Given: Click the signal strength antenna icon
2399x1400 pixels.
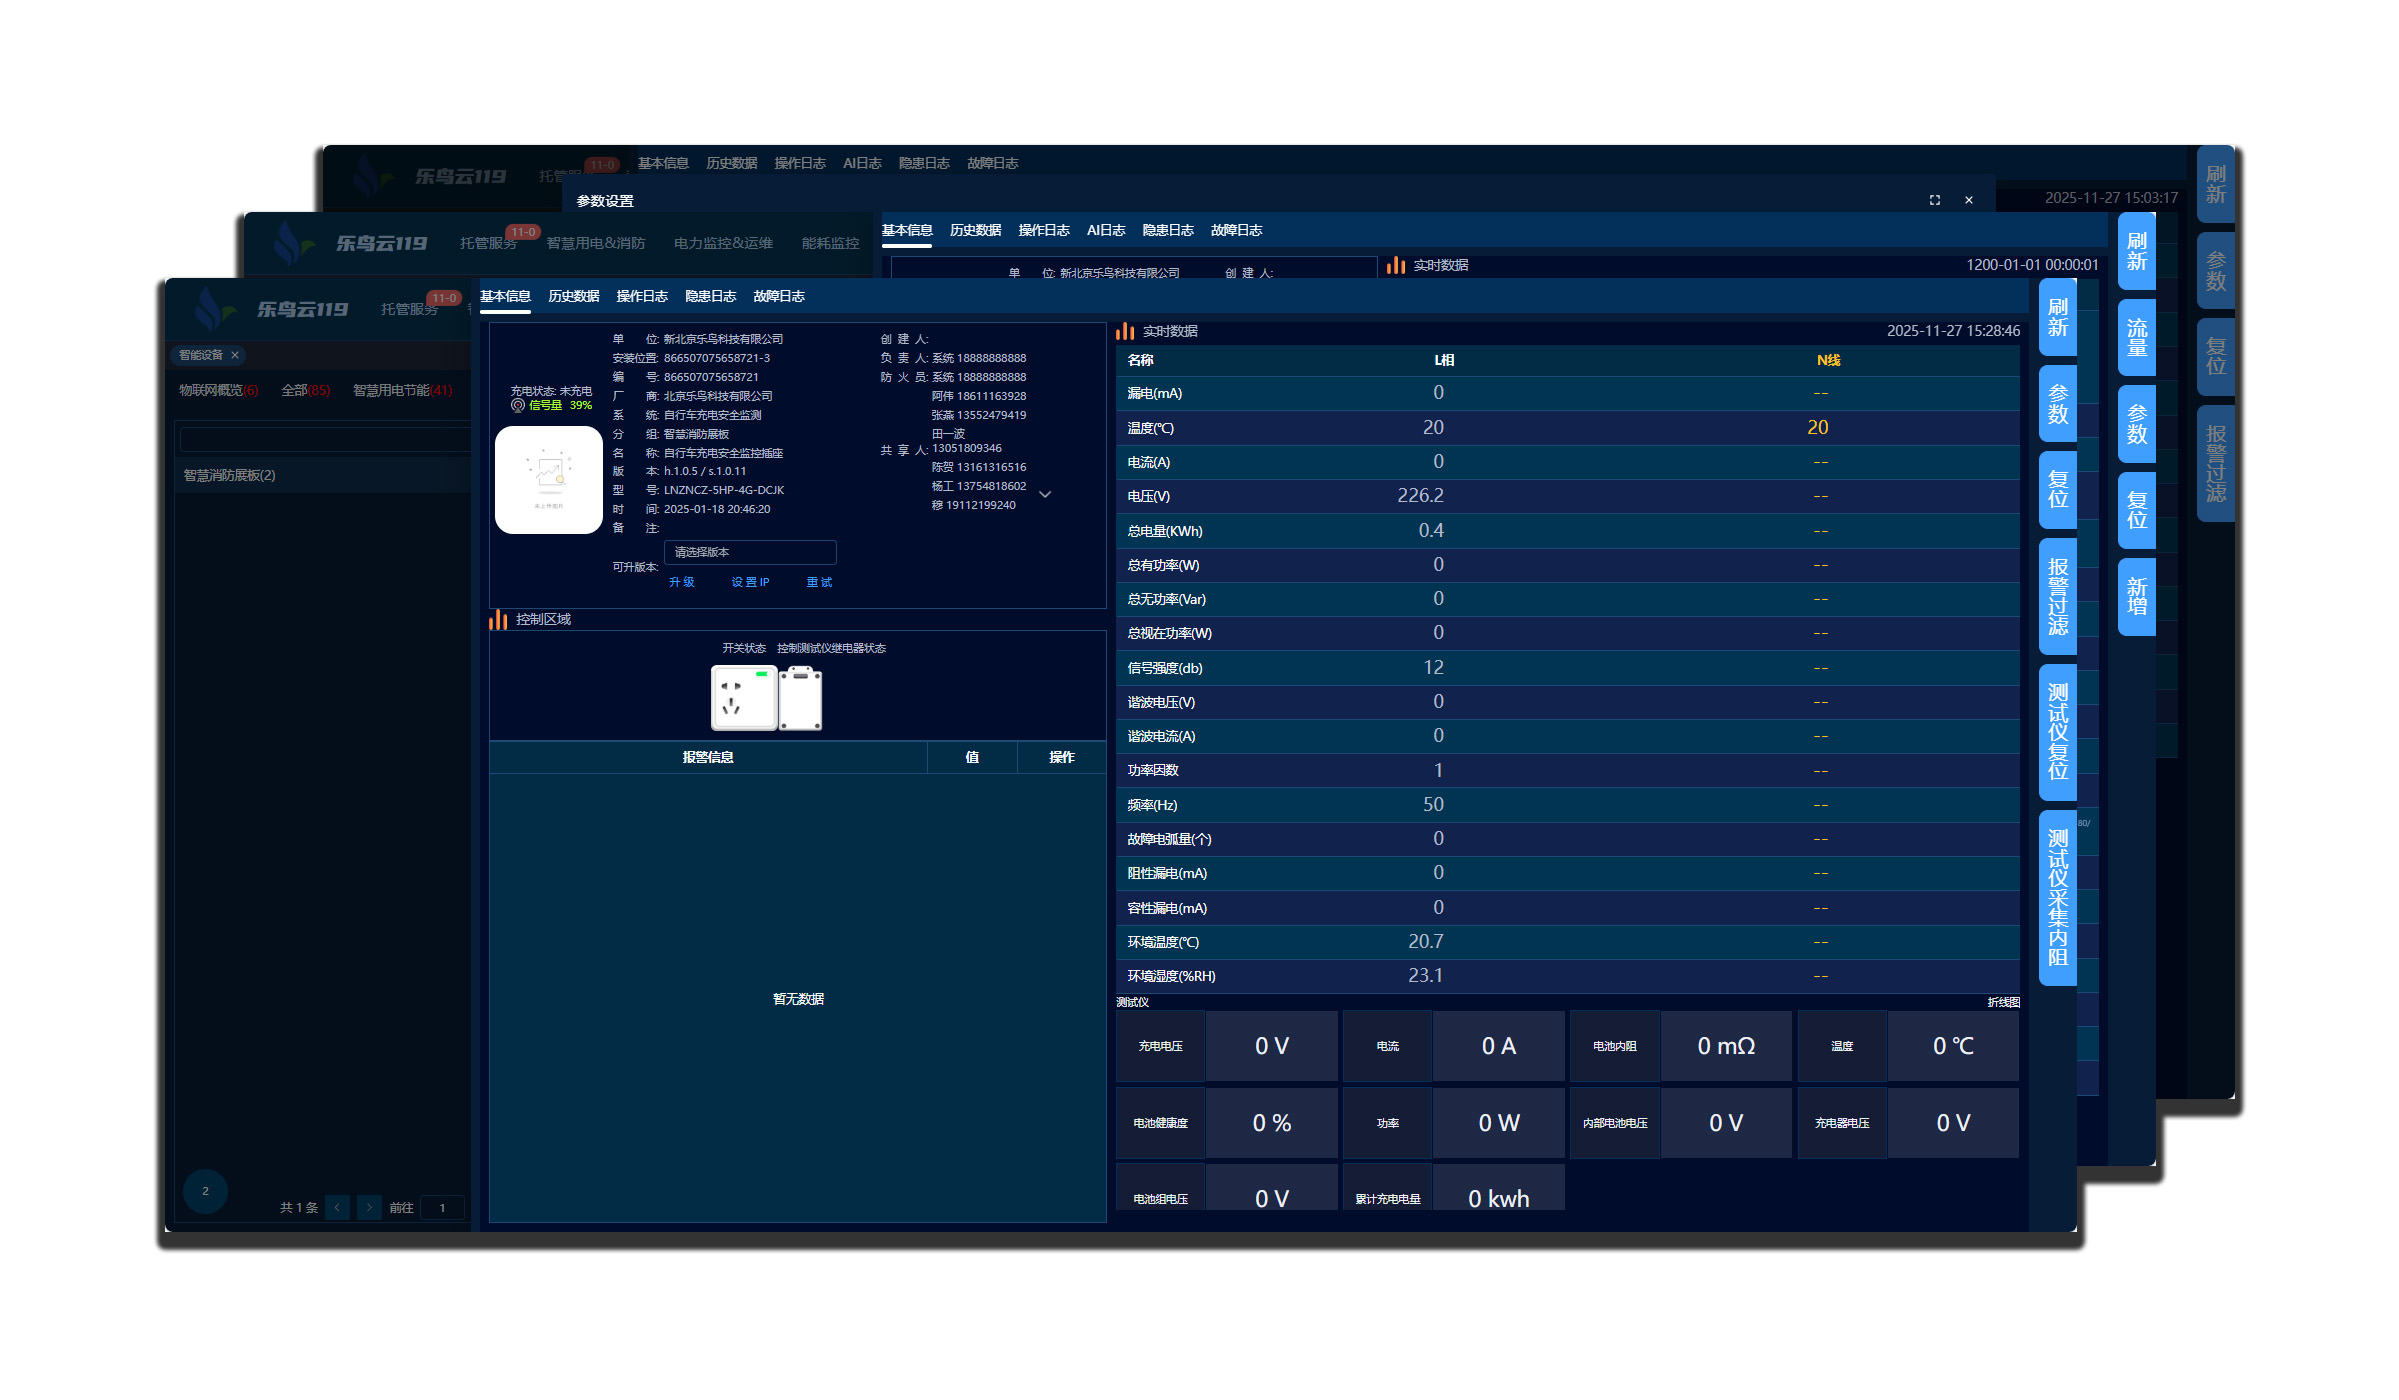Looking at the screenshot, I should 518,406.
